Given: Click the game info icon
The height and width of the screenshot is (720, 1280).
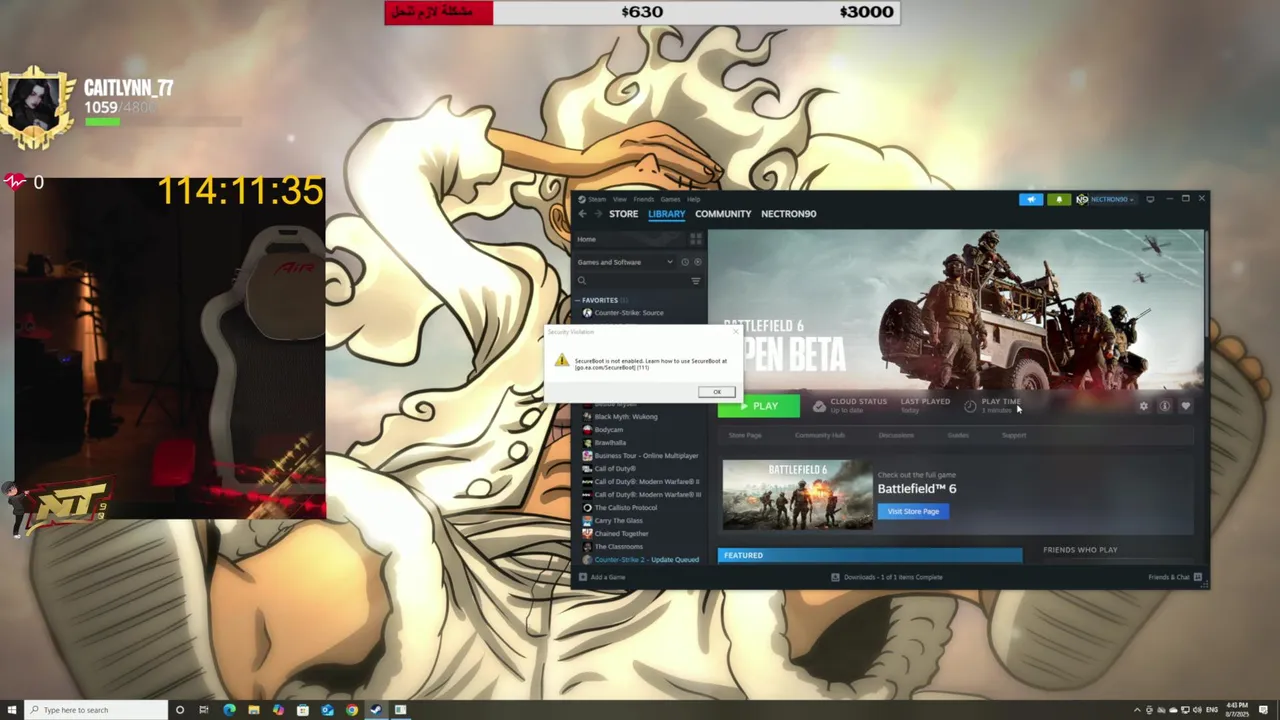Looking at the screenshot, I should [1165, 406].
